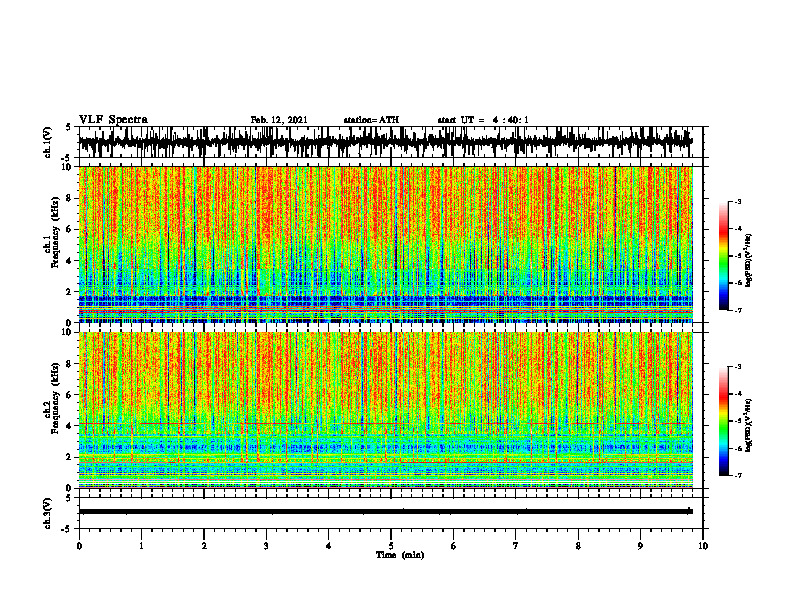The height and width of the screenshot is (612, 792).
Task: Click the "station=ATH" header text
Action: coord(371,120)
